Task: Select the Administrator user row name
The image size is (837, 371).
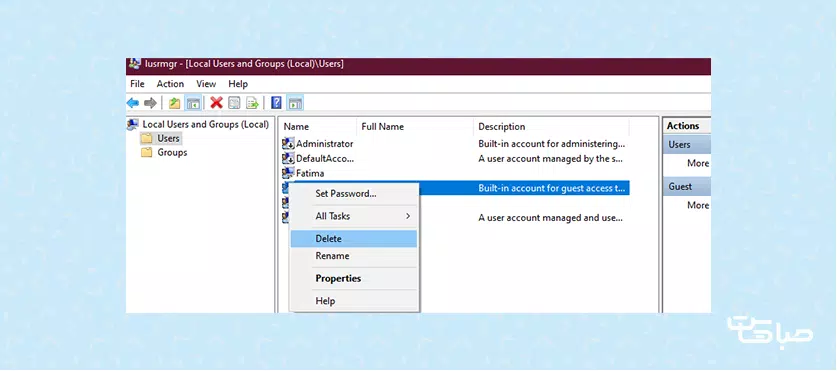Action: click(325, 144)
